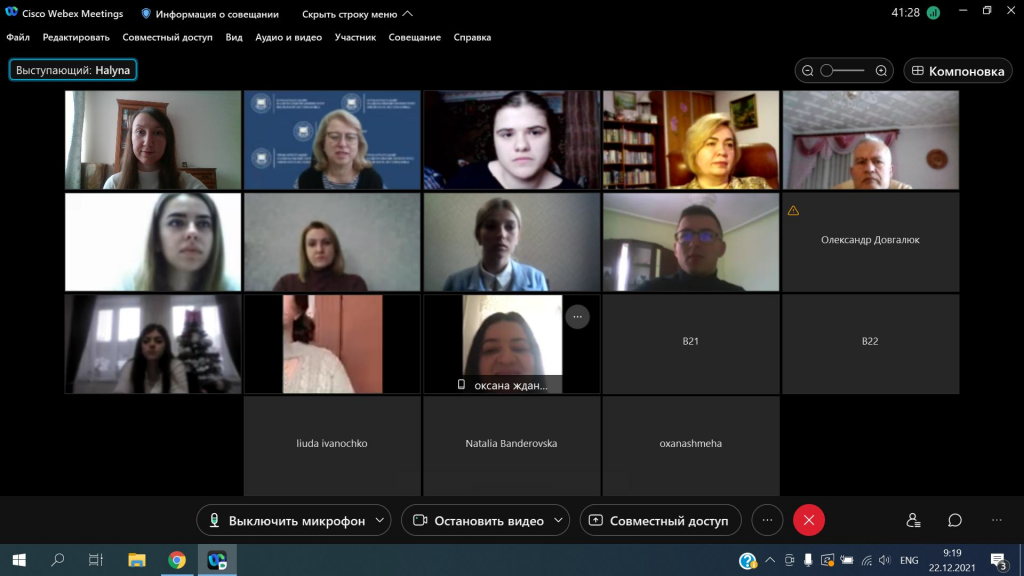This screenshot has height=576, width=1024.
Task: Click zoom in magnifier icon
Action: coord(881,71)
